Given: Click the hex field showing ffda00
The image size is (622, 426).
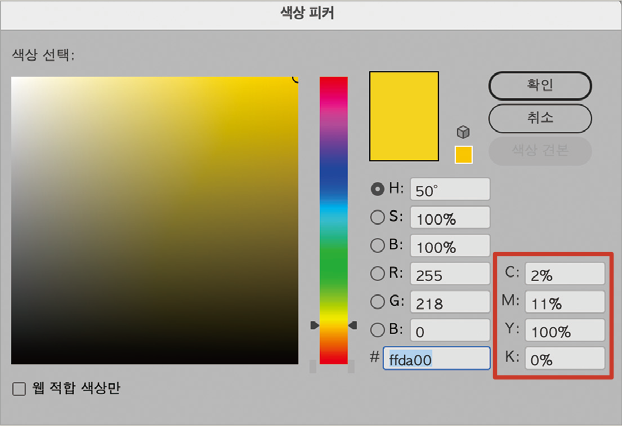Looking at the screenshot, I should 437,359.
